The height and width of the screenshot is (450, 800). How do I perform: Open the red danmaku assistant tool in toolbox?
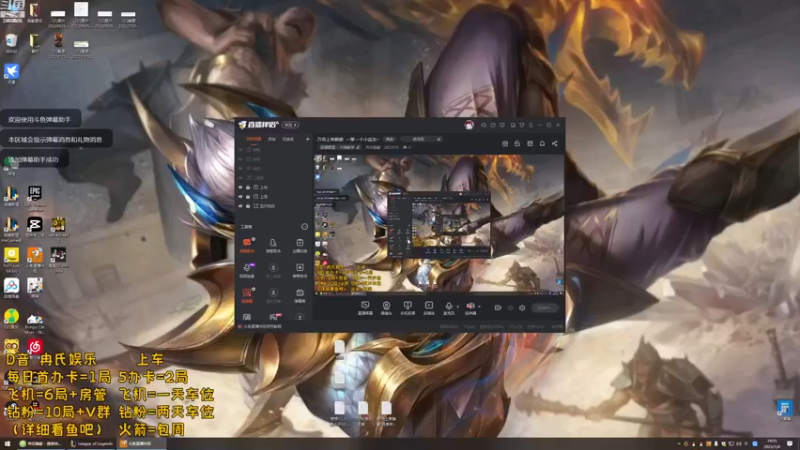247,244
